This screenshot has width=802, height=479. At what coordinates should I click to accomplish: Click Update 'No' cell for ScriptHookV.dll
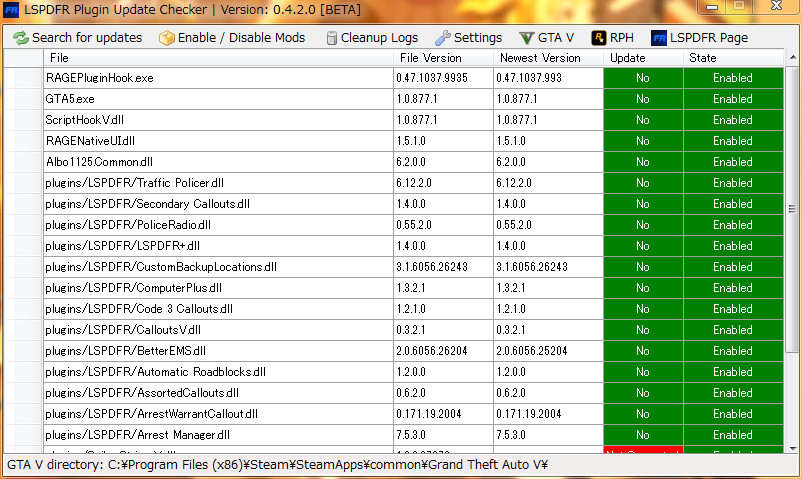pyautogui.click(x=643, y=120)
